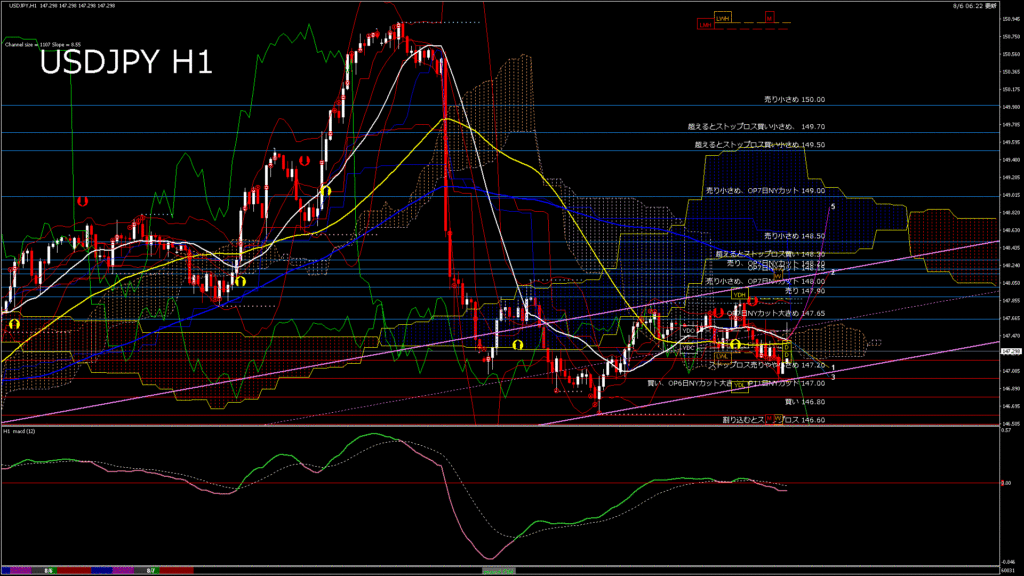
Task: Click the 8/7 date marker on the time axis
Action: 150,570
